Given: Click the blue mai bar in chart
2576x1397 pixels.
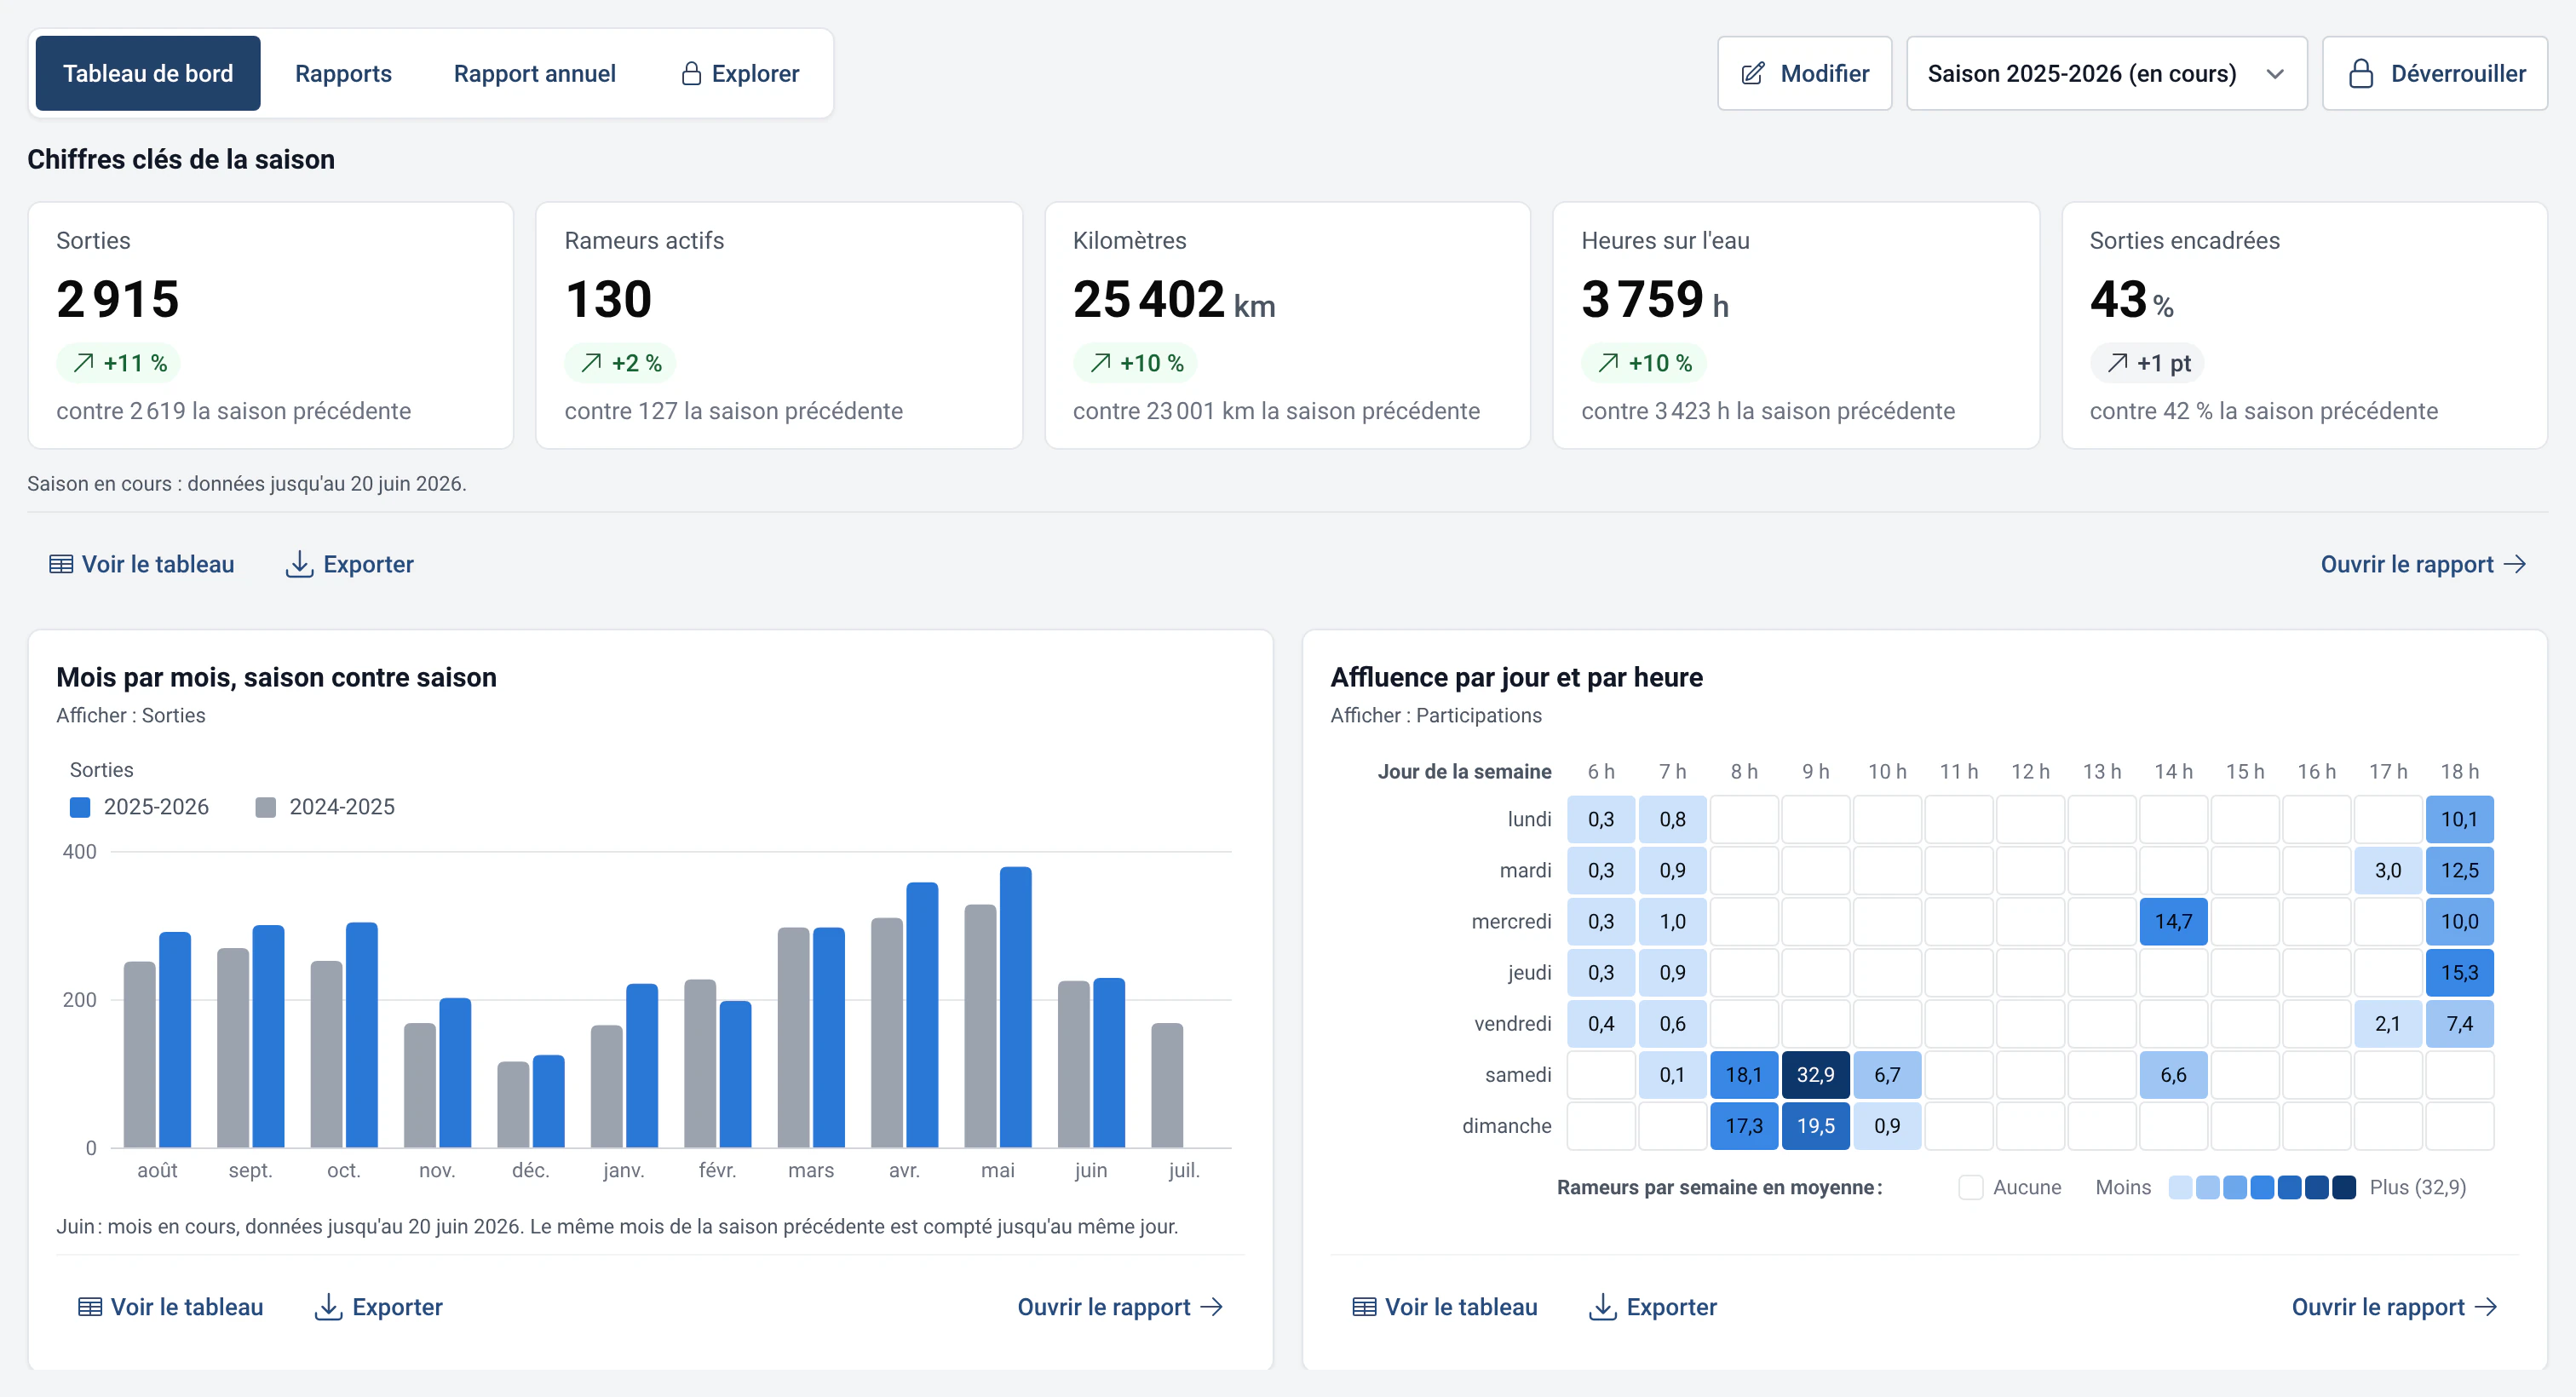Looking at the screenshot, I should (x=1016, y=1007).
